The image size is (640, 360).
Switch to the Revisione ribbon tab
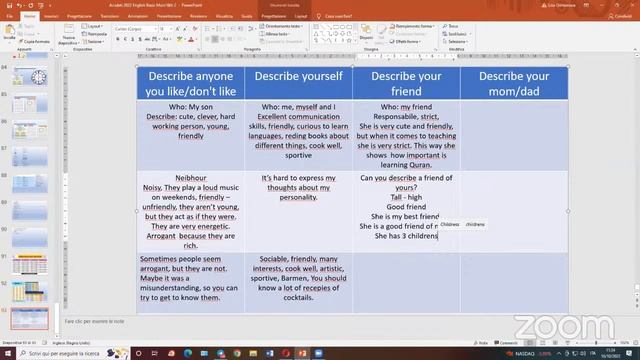point(199,16)
